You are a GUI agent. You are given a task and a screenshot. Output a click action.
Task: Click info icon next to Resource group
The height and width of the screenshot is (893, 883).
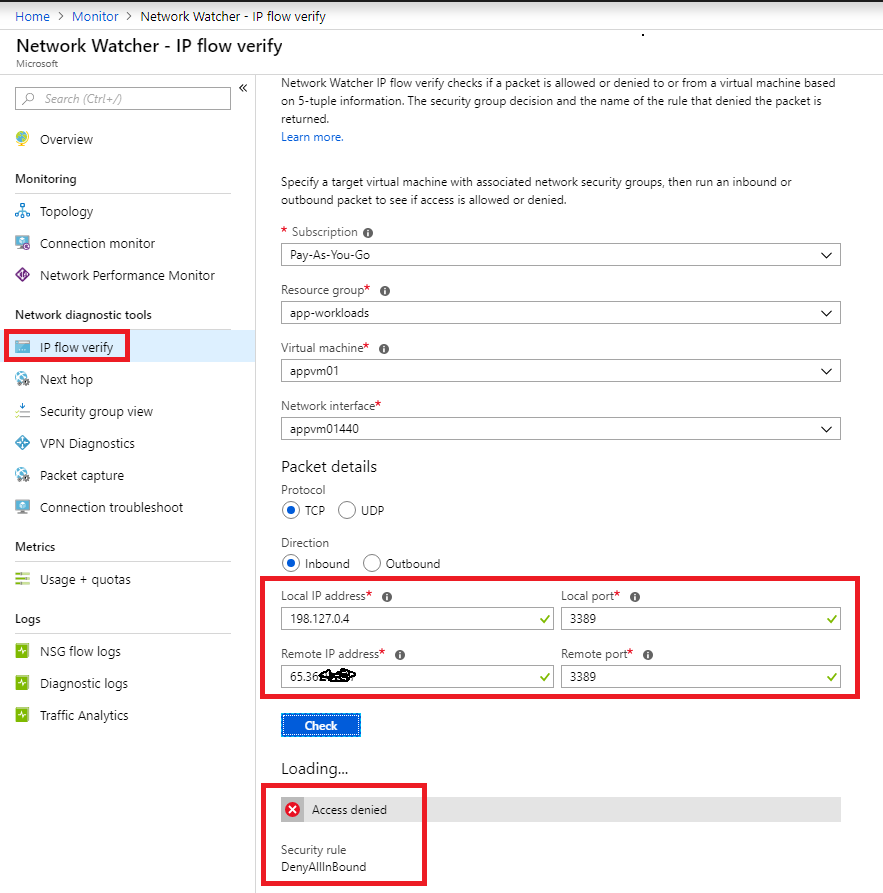point(385,291)
